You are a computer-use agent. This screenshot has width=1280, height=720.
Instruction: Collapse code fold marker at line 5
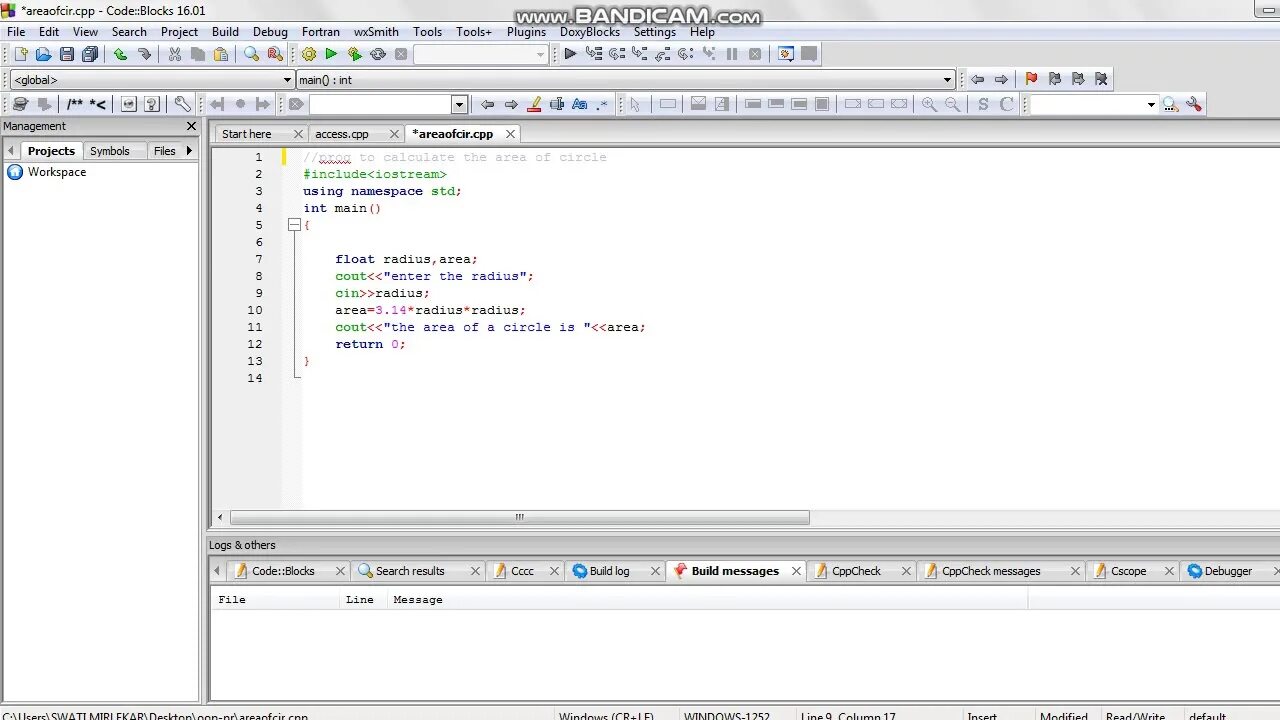[x=294, y=225]
